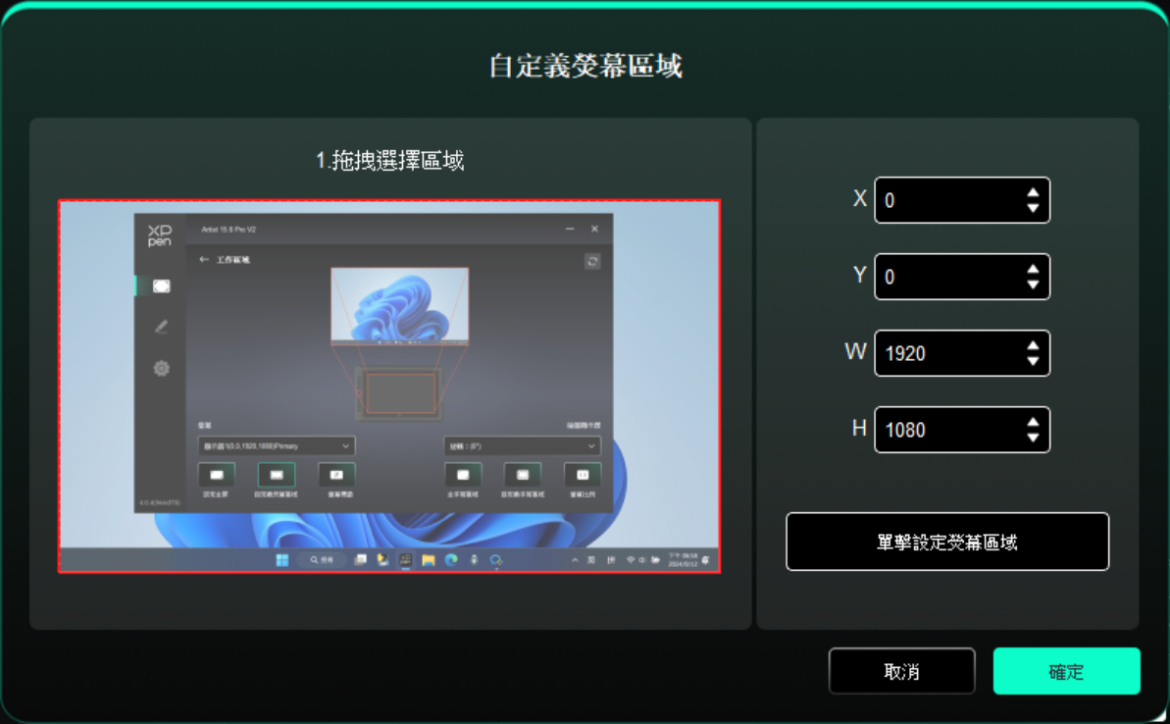Decrease the H height with down arrow
This screenshot has height=724, width=1170.
click(1032, 438)
